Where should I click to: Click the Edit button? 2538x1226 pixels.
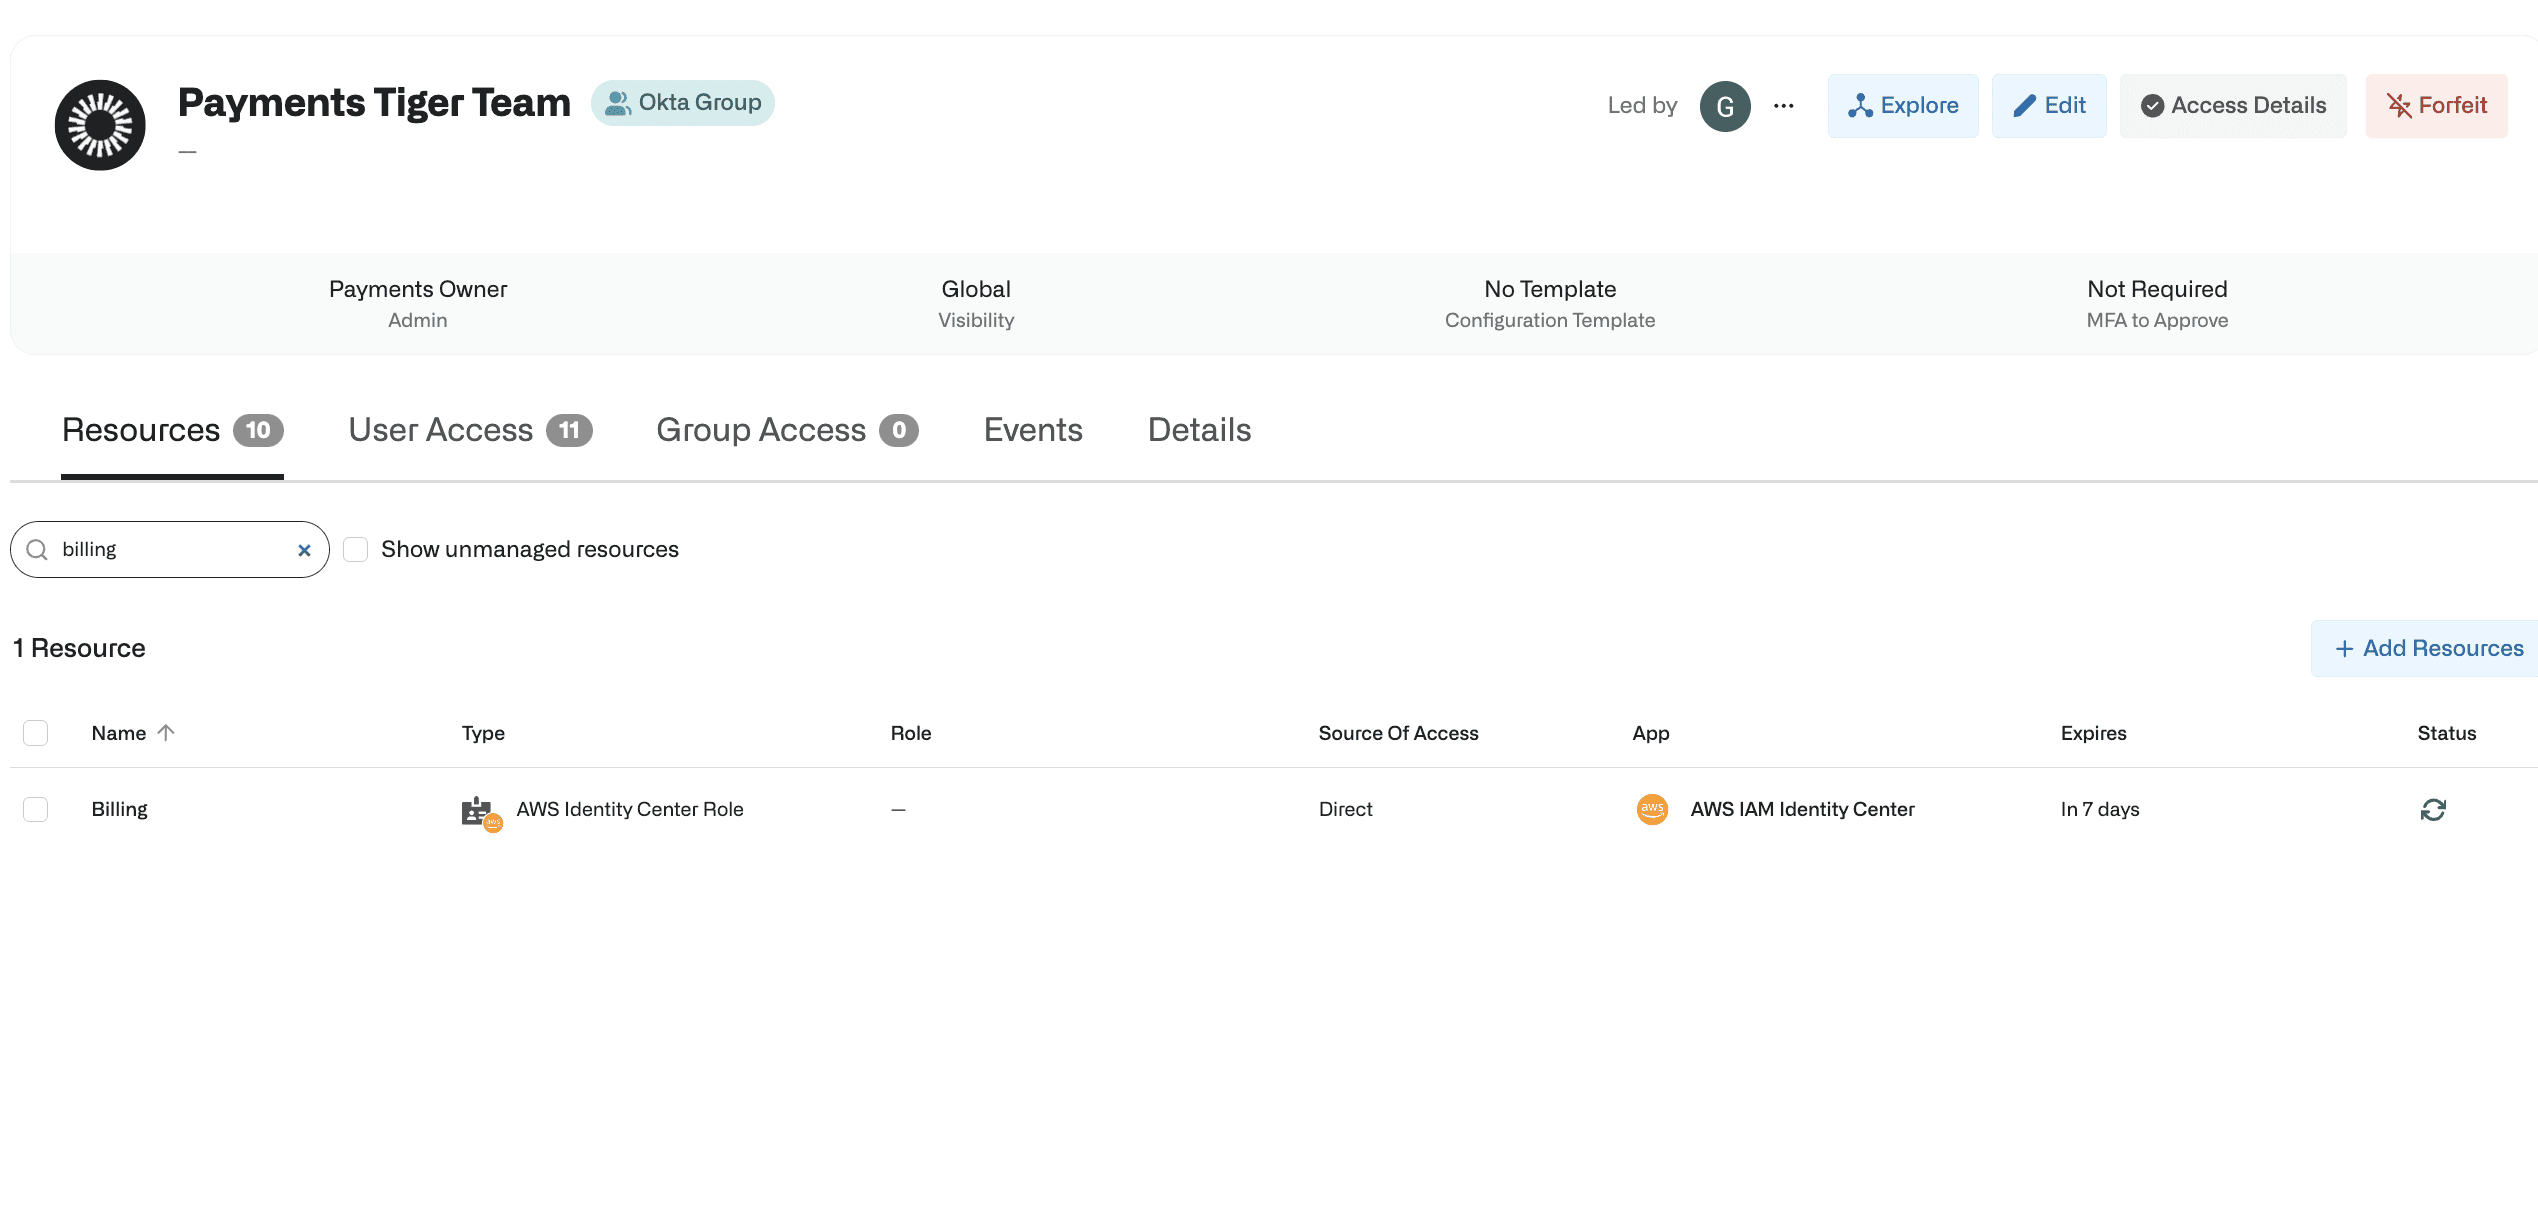click(2049, 106)
